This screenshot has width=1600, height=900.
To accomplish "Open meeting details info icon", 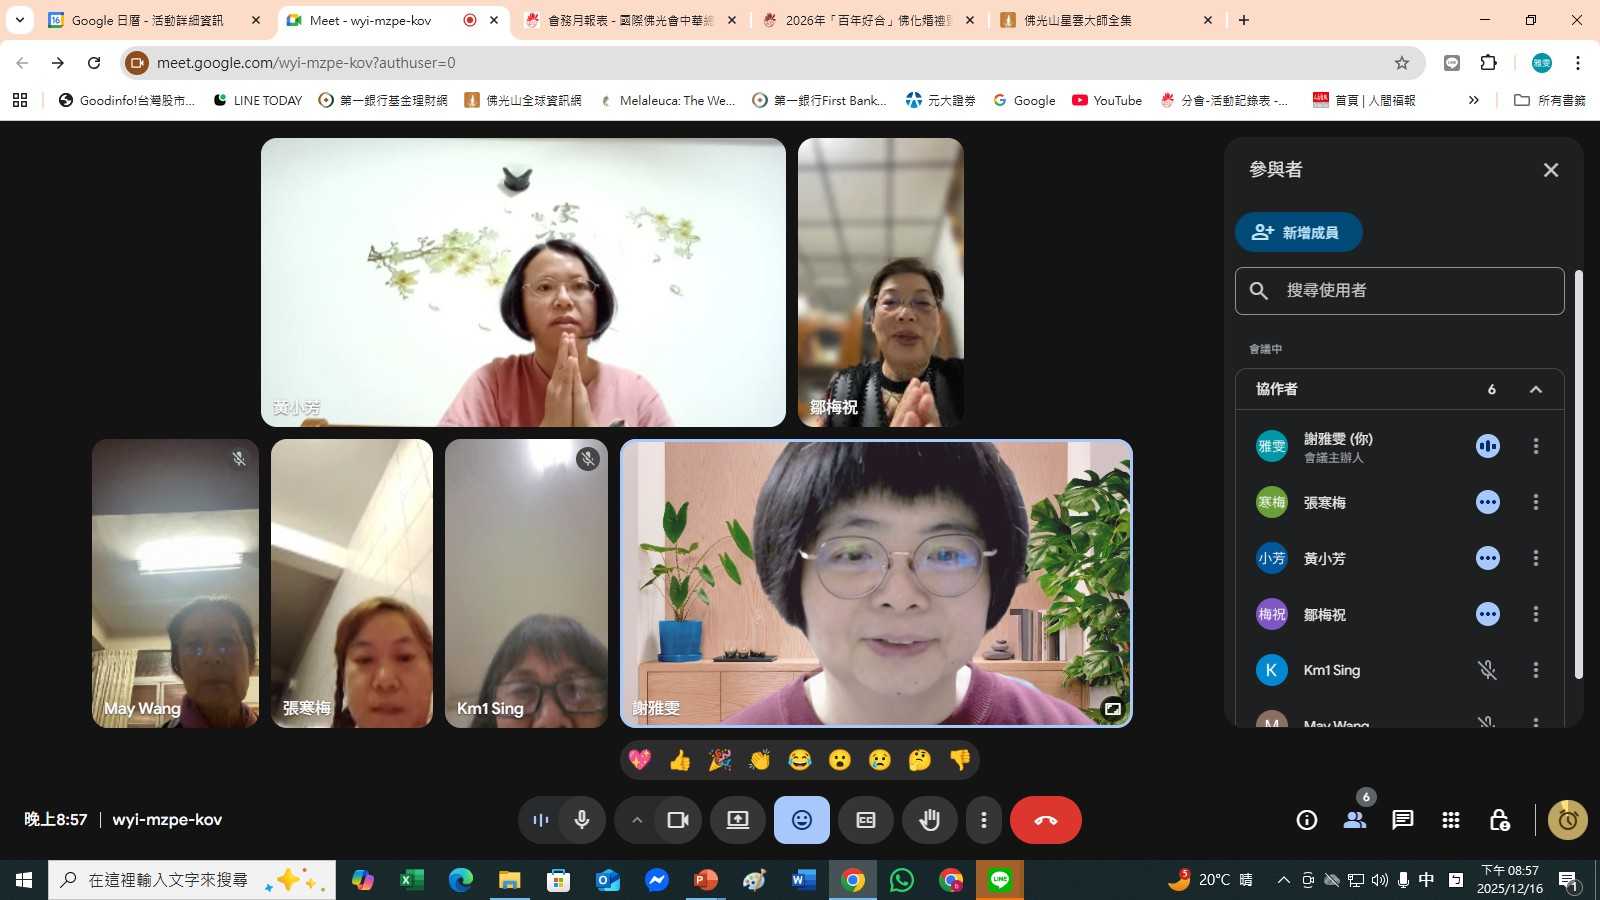I will [1306, 820].
